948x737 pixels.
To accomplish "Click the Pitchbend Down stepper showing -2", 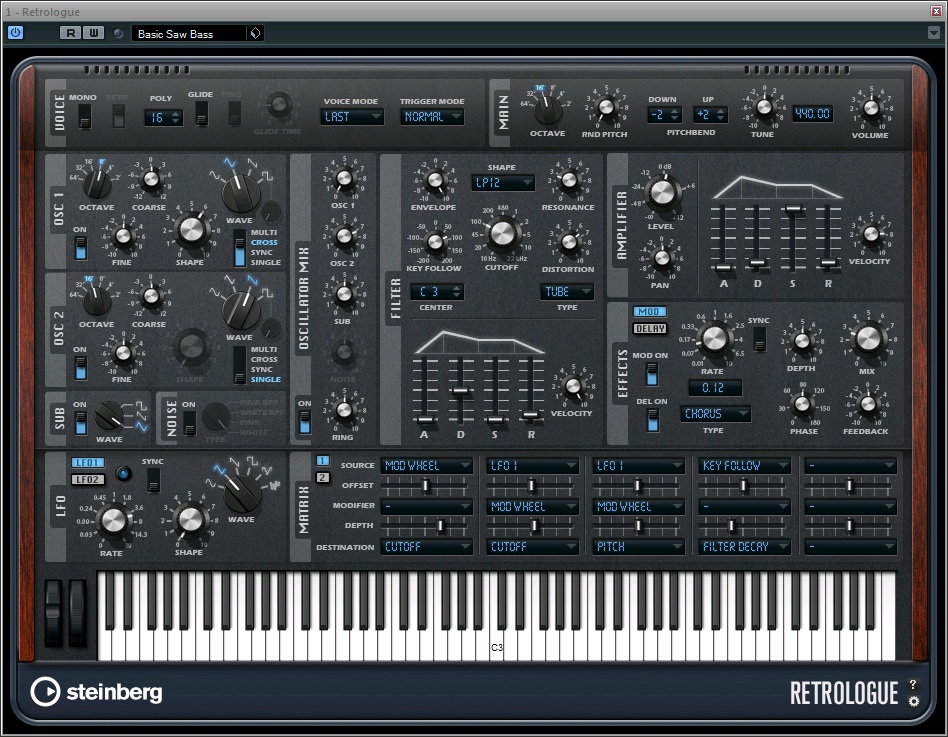I will click(x=664, y=114).
